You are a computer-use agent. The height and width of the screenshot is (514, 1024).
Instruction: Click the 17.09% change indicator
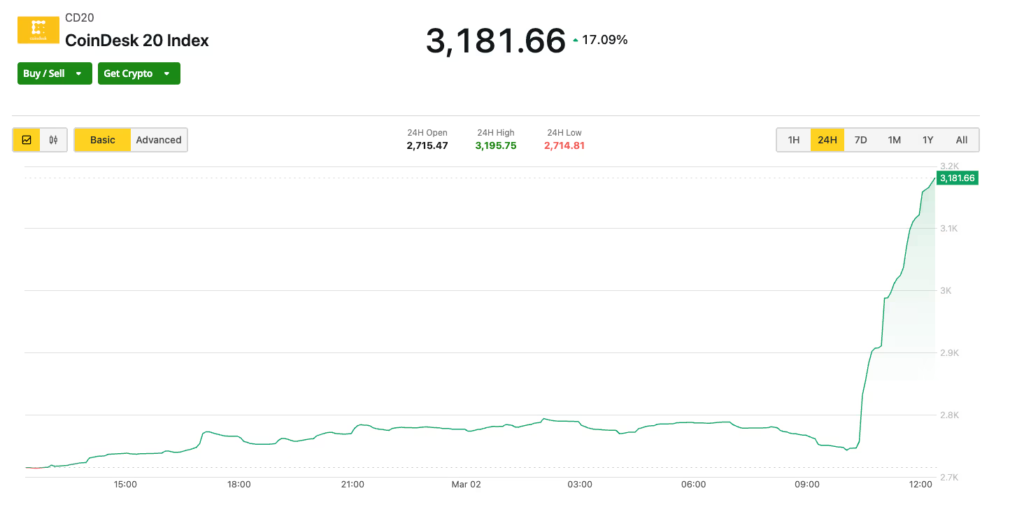point(604,41)
